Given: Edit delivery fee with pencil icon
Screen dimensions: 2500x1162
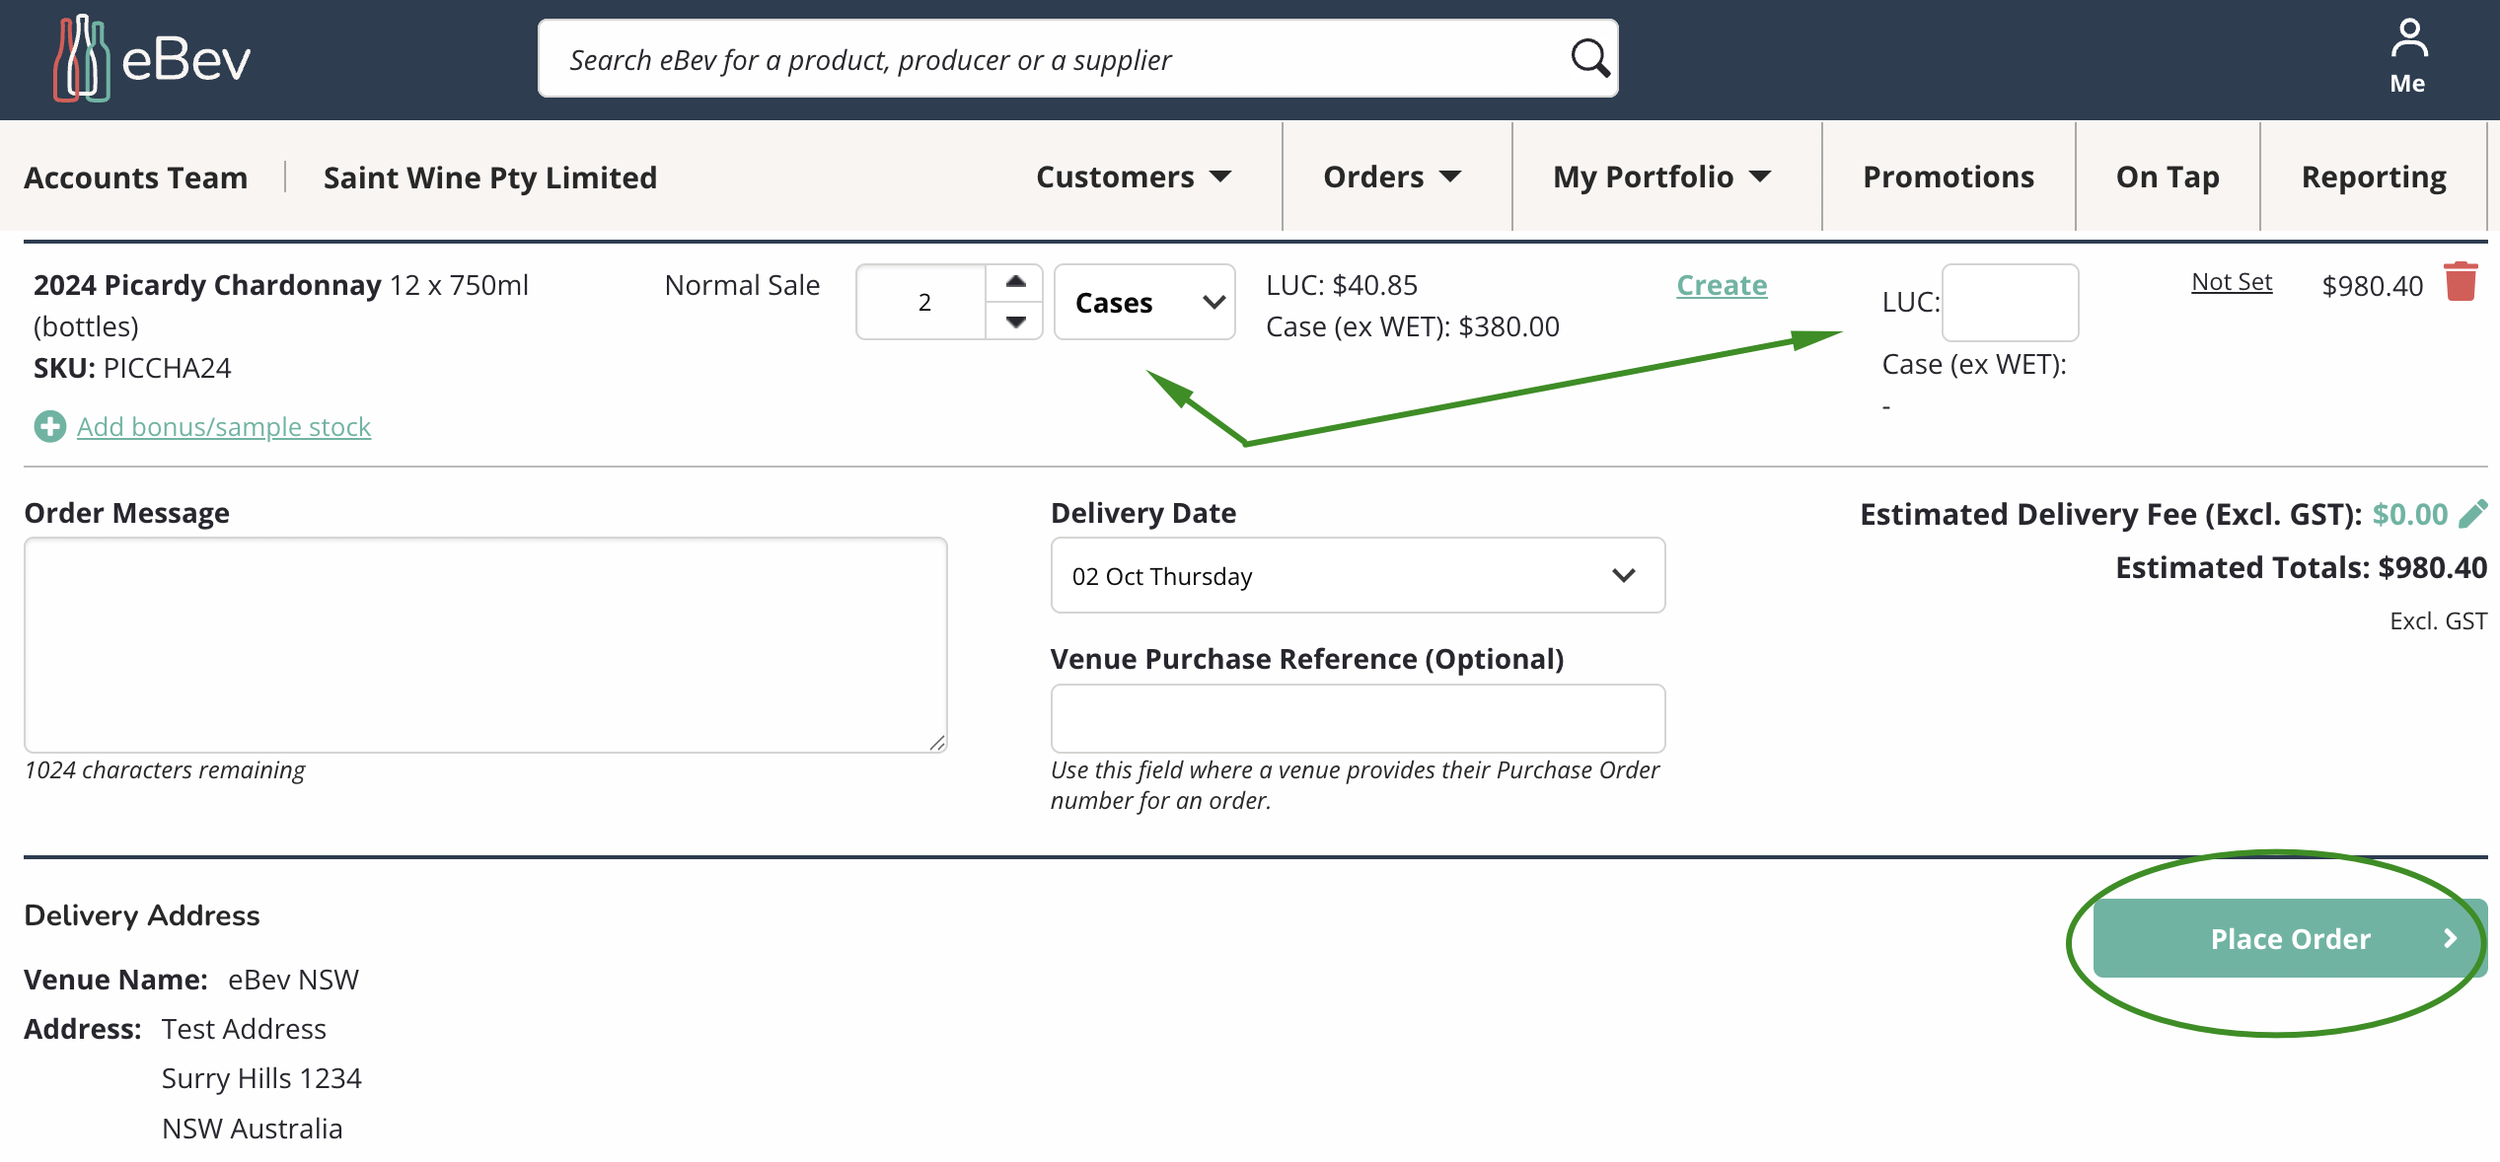Looking at the screenshot, I should [2473, 514].
